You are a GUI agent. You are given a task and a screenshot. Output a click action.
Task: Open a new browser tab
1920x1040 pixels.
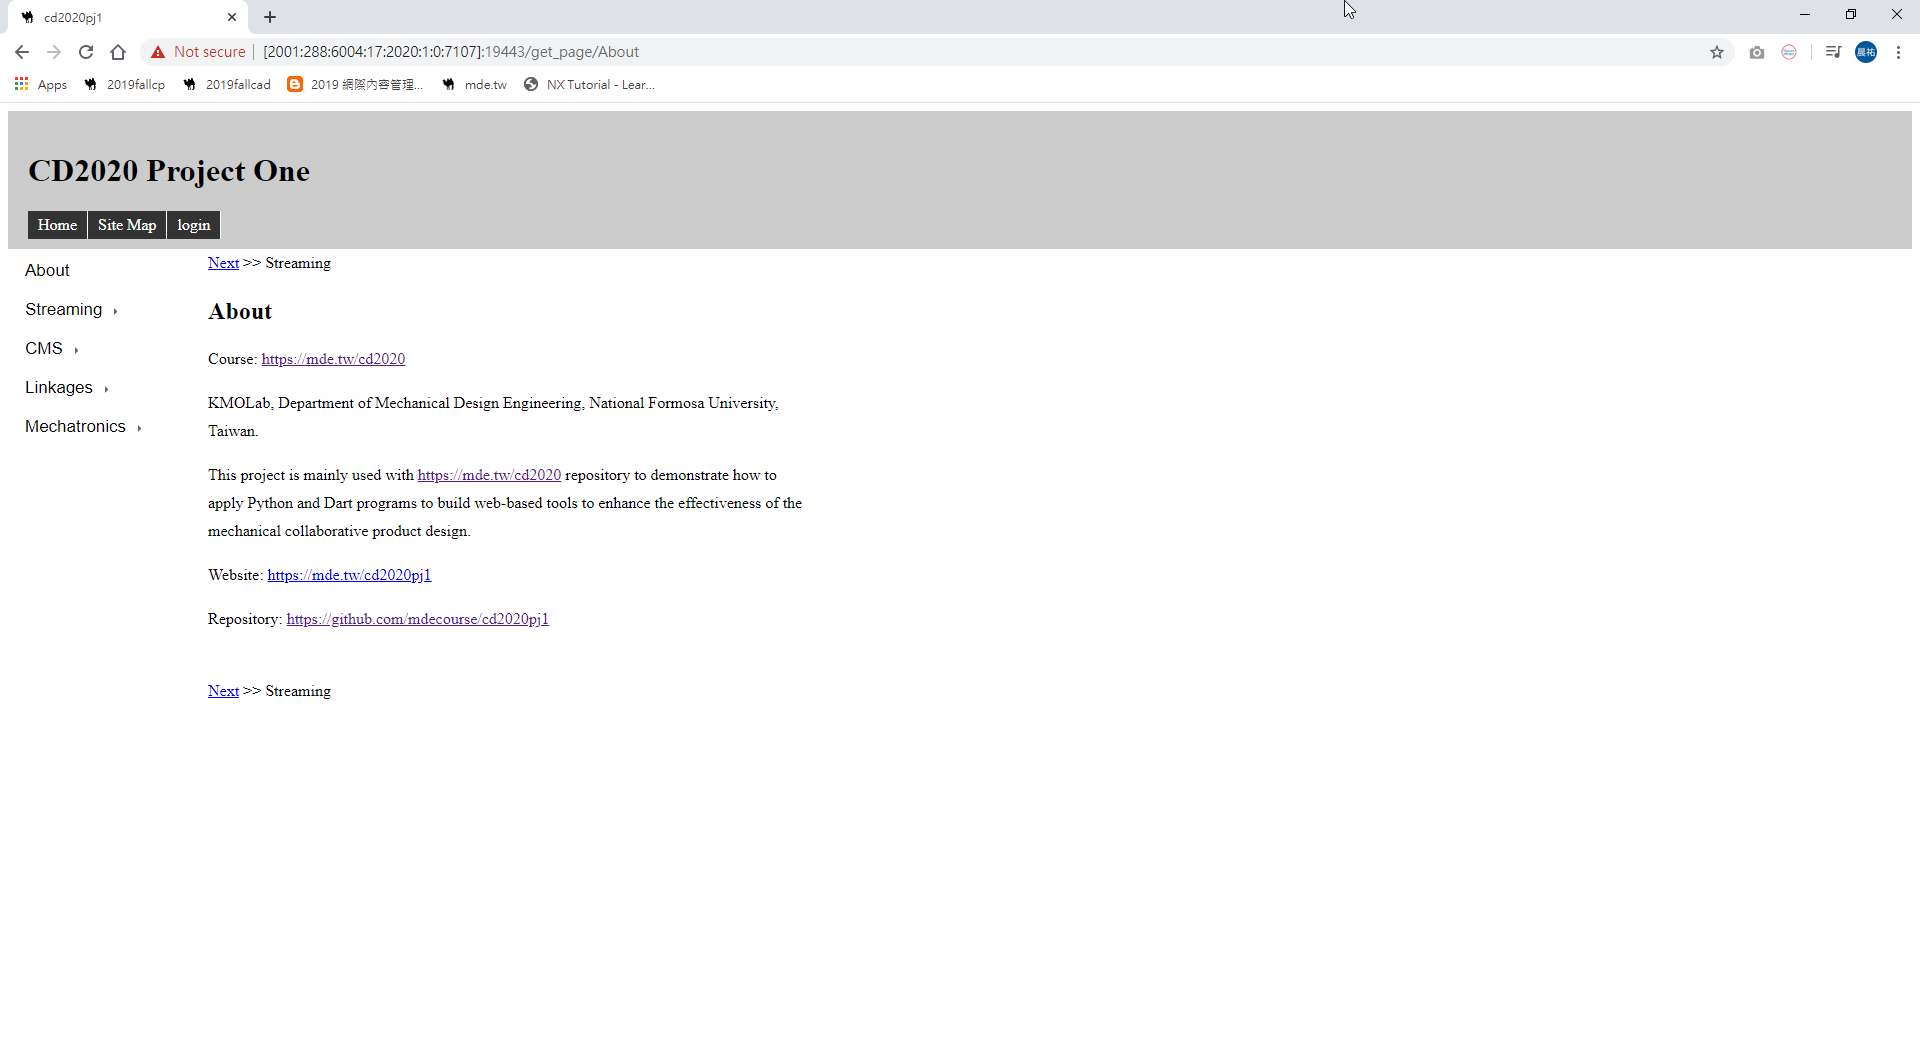(x=270, y=17)
